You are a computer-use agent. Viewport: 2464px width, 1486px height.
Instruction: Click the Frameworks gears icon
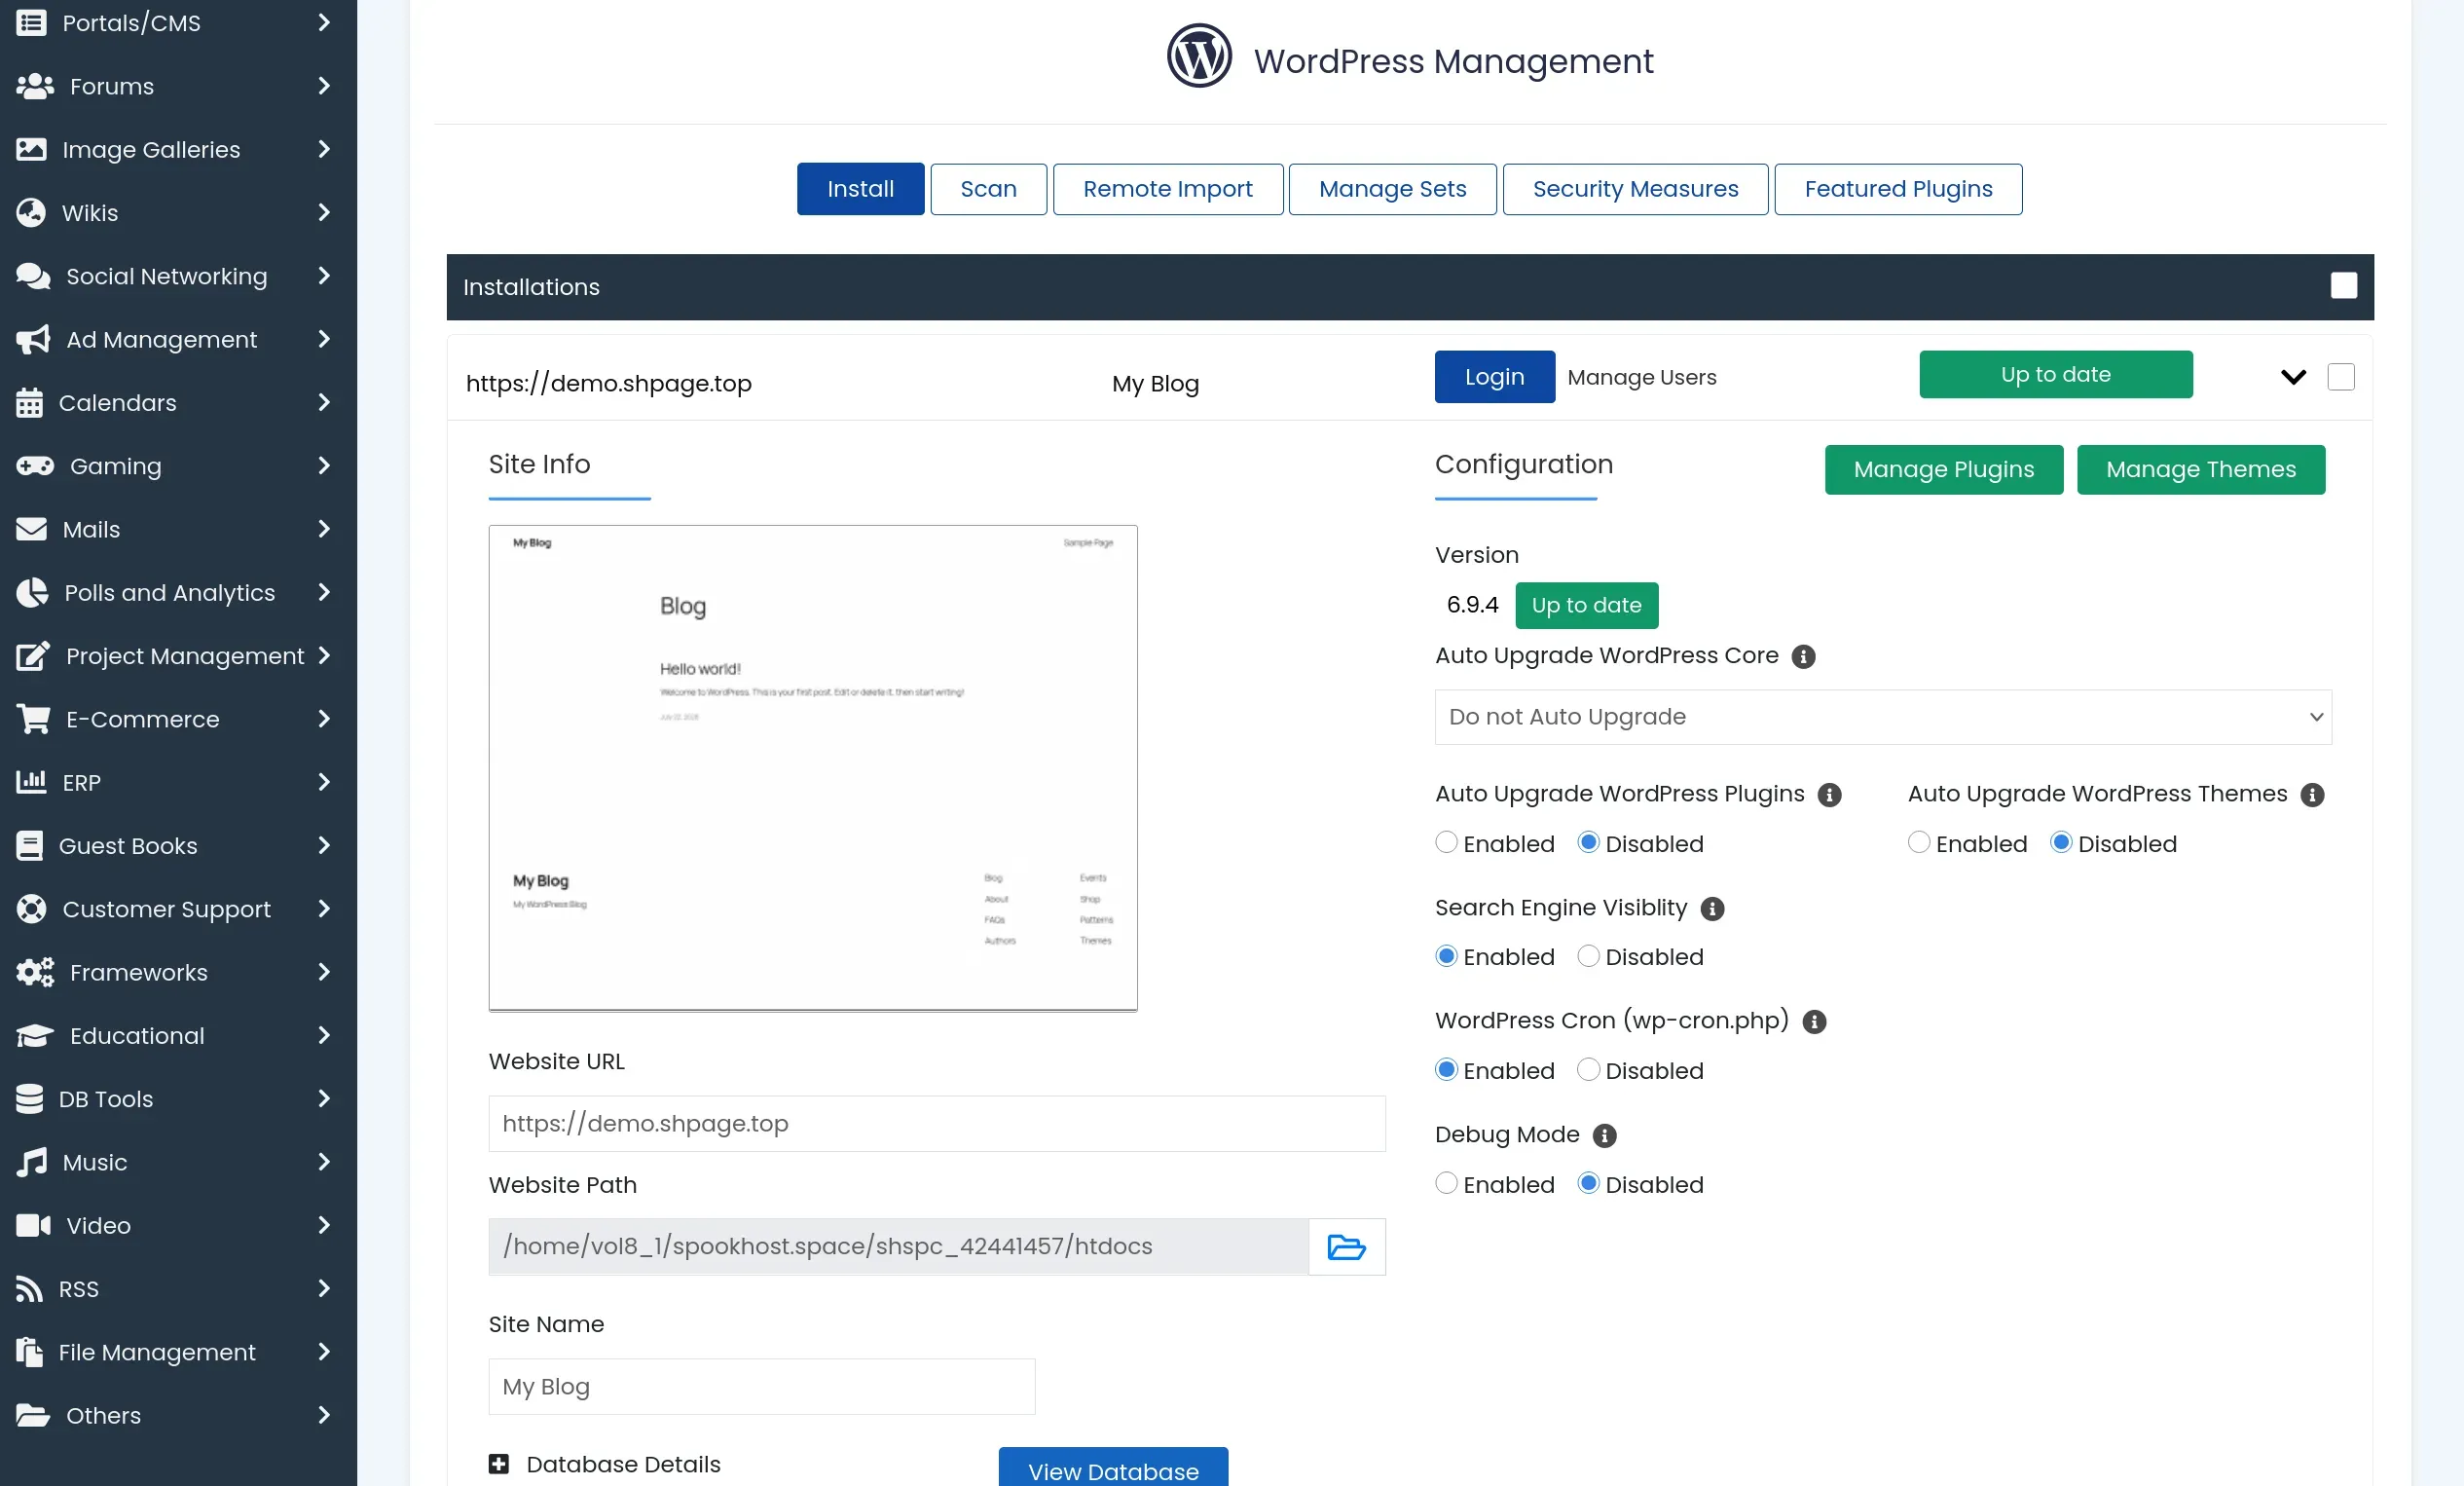35,972
